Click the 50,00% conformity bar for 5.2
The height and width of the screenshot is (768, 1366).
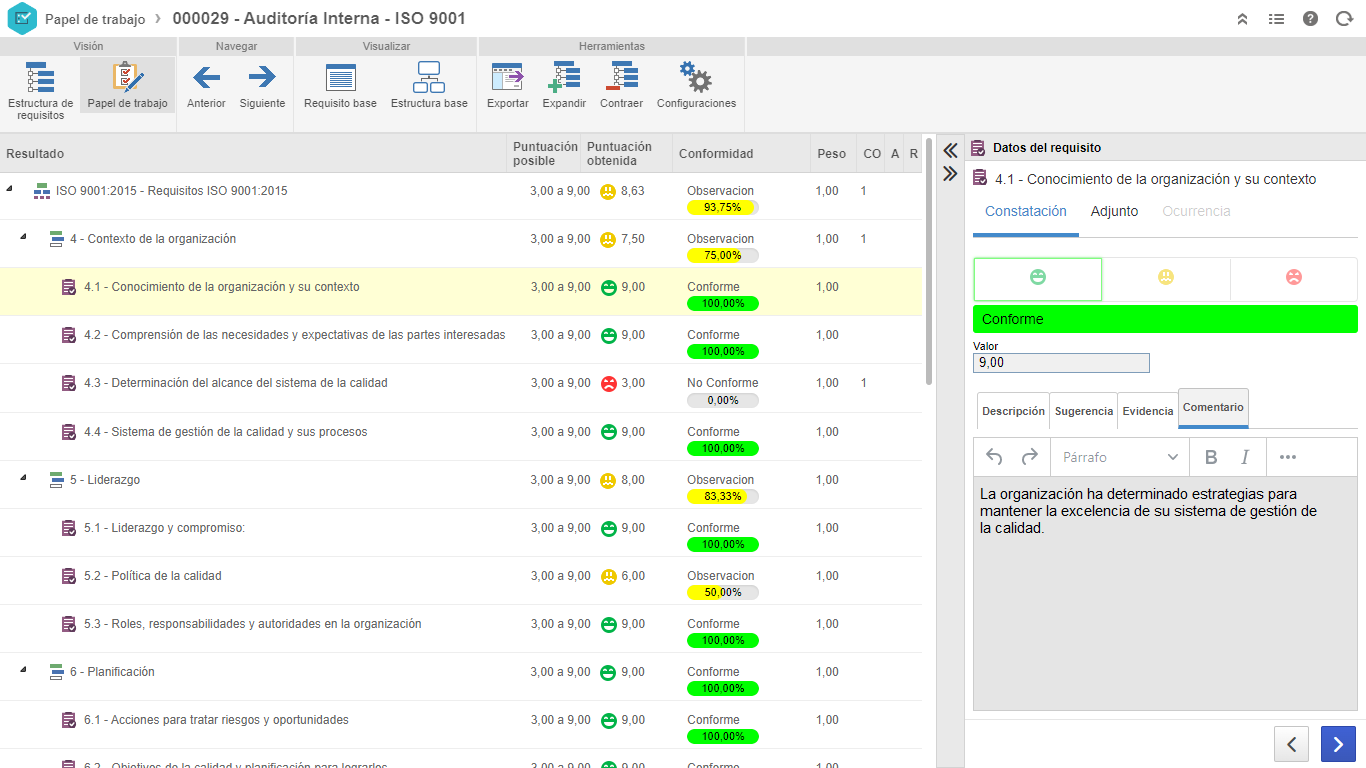tap(722, 593)
